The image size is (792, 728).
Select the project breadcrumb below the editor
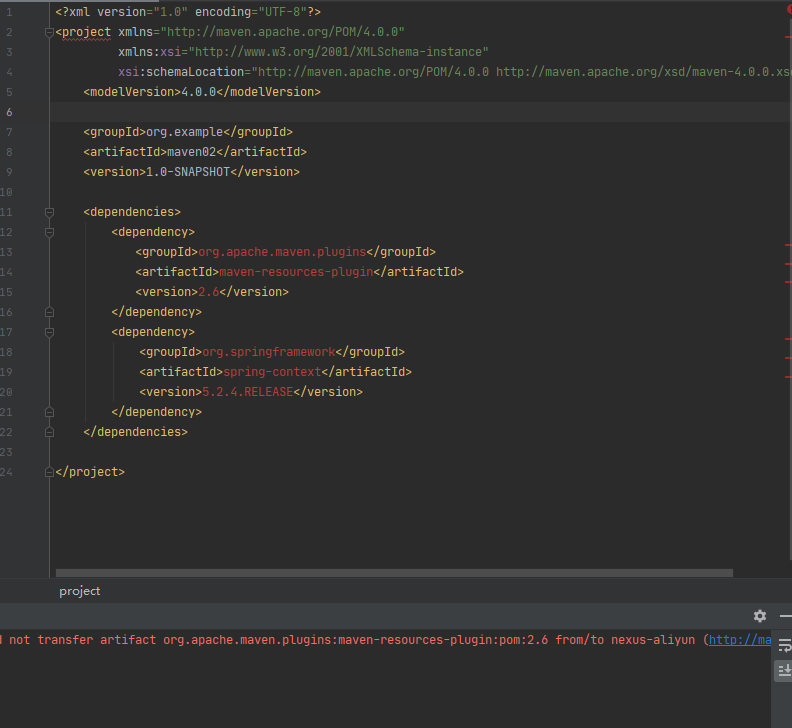pos(80,591)
